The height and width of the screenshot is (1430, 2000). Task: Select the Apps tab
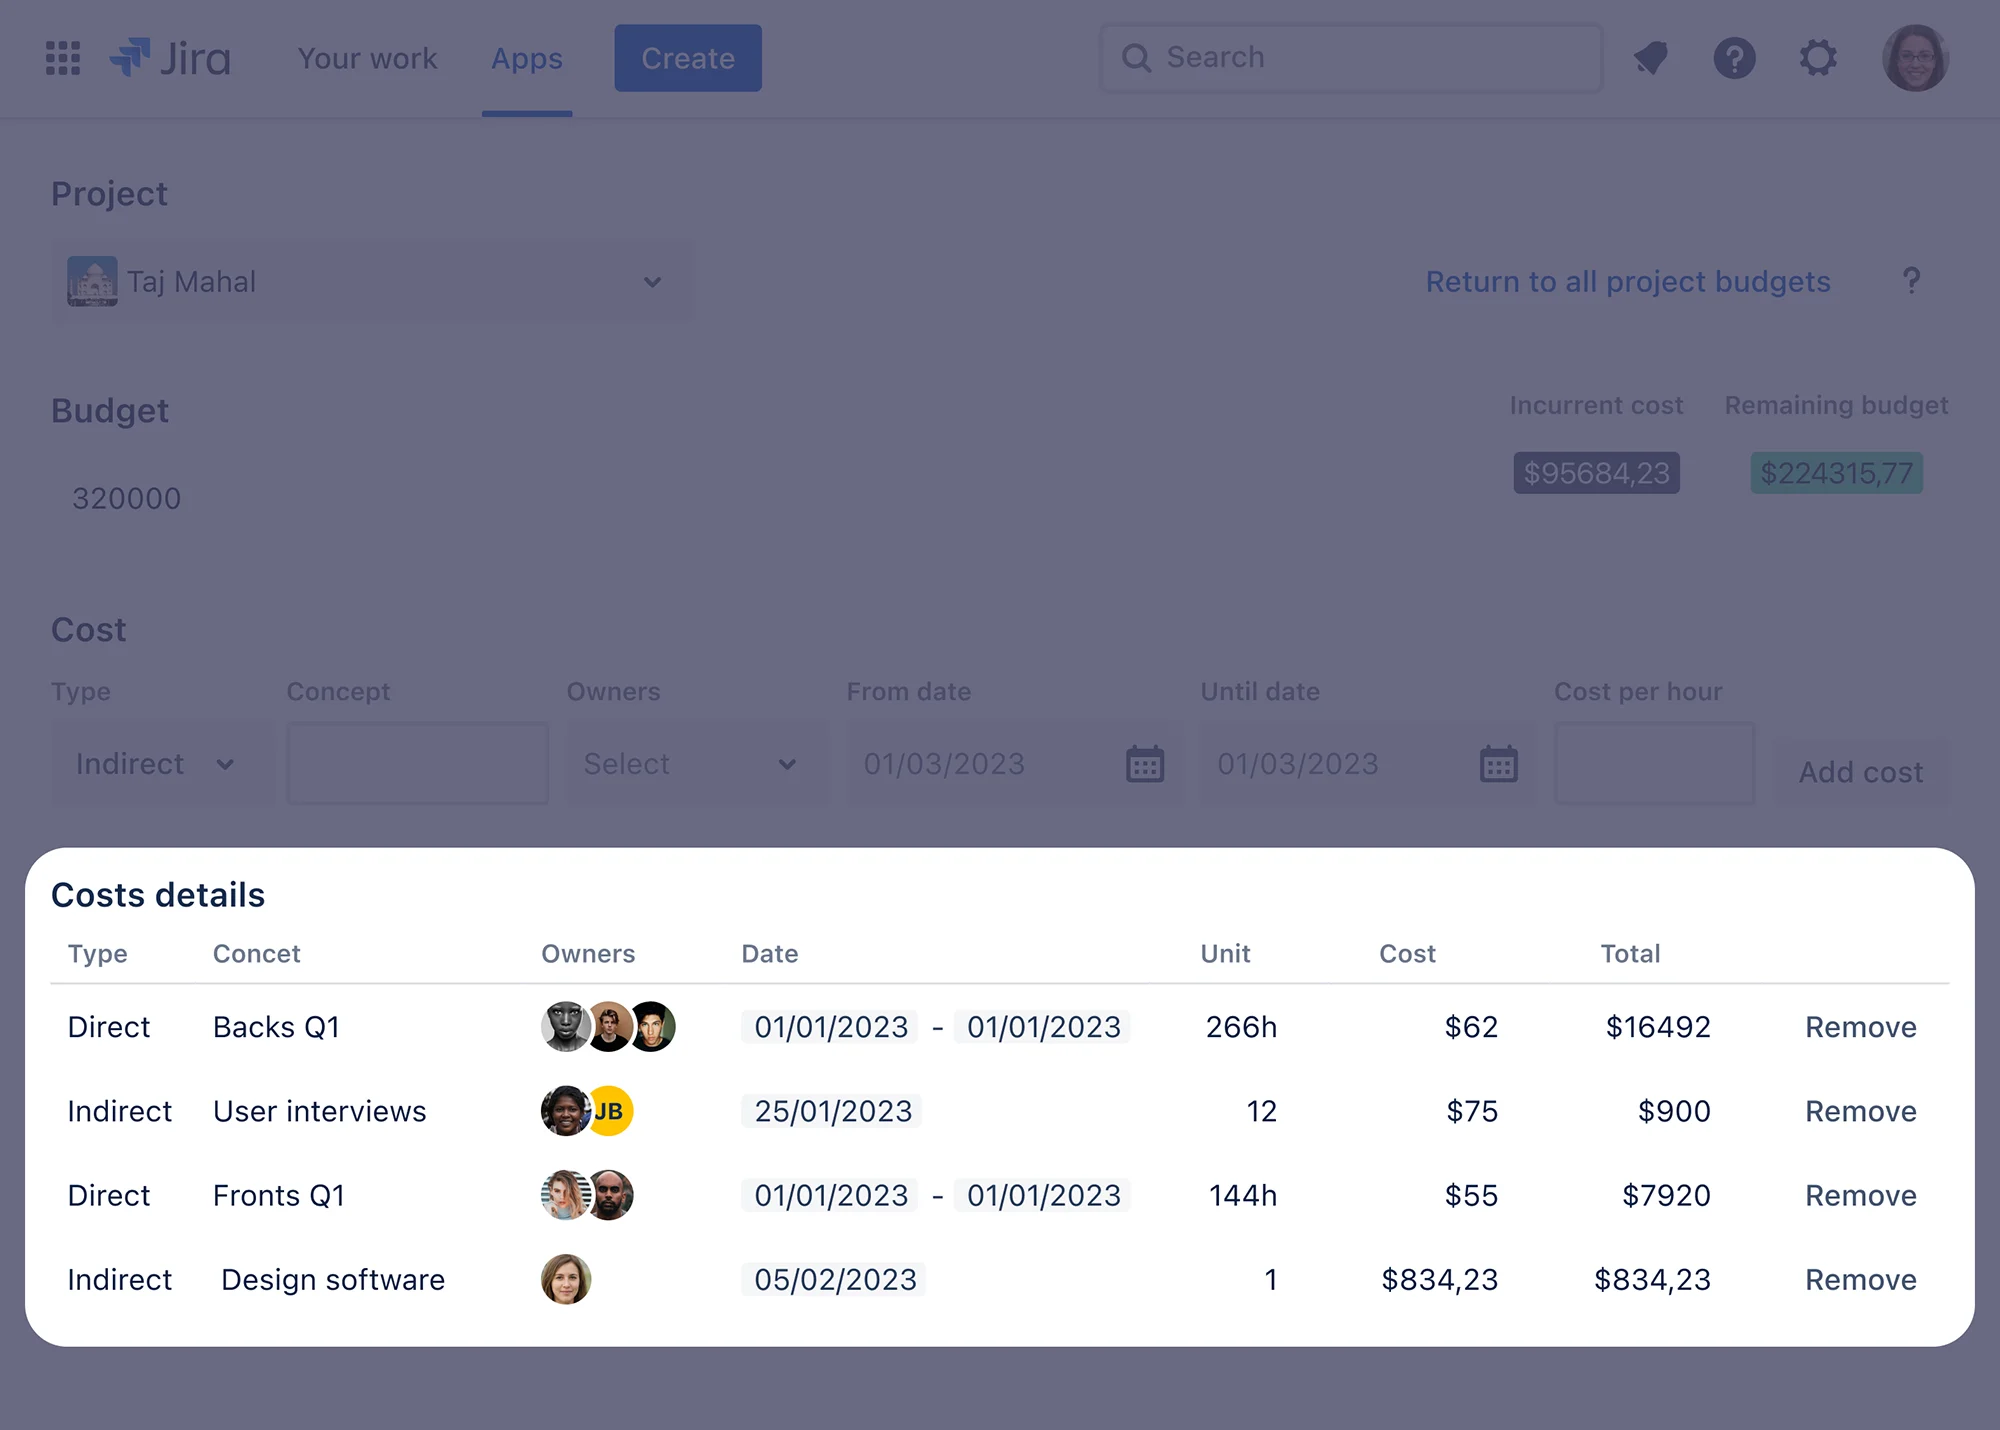[x=526, y=58]
